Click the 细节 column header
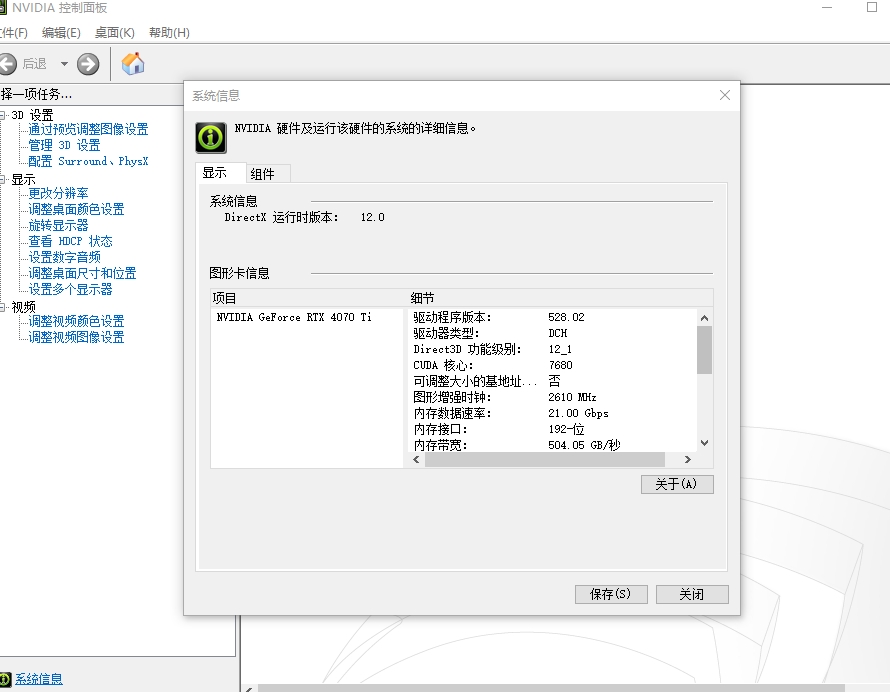 (561, 298)
